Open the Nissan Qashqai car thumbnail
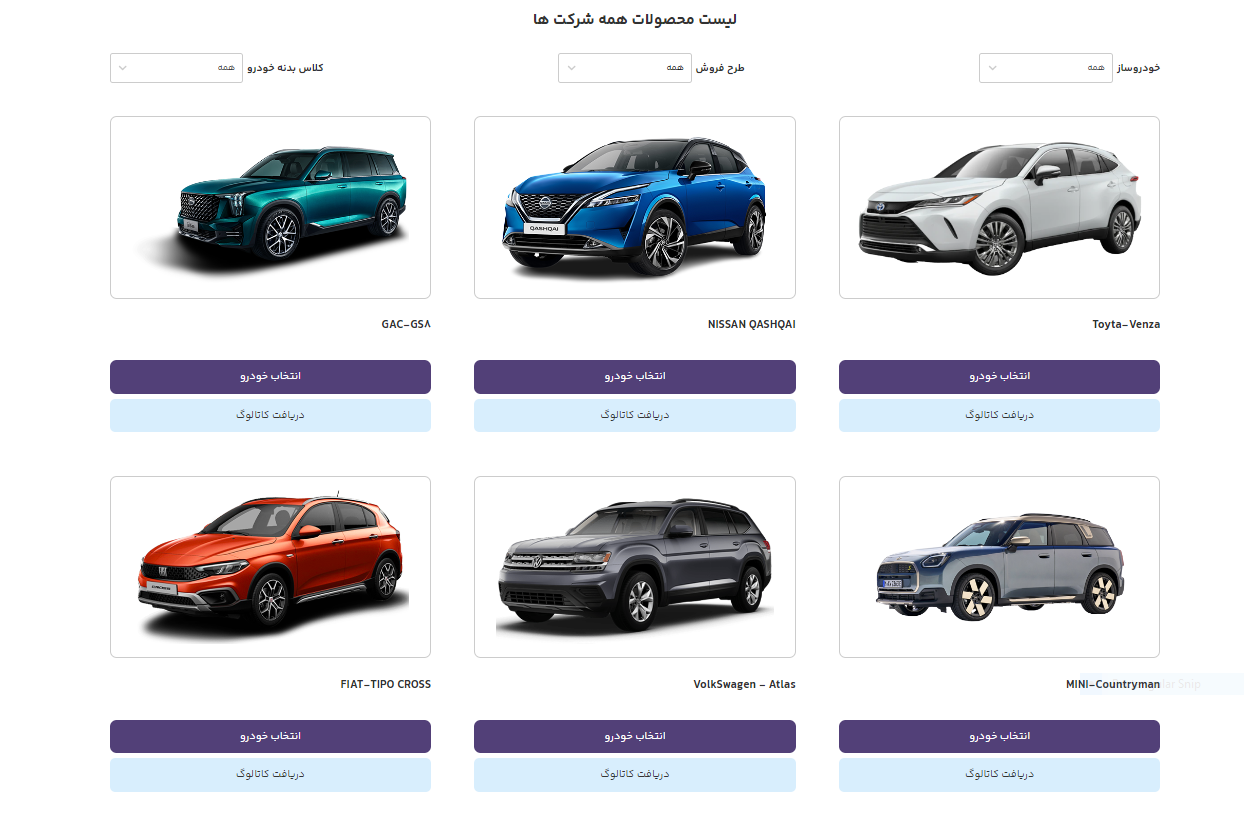The width and height of the screenshot is (1244, 835). click(x=635, y=208)
